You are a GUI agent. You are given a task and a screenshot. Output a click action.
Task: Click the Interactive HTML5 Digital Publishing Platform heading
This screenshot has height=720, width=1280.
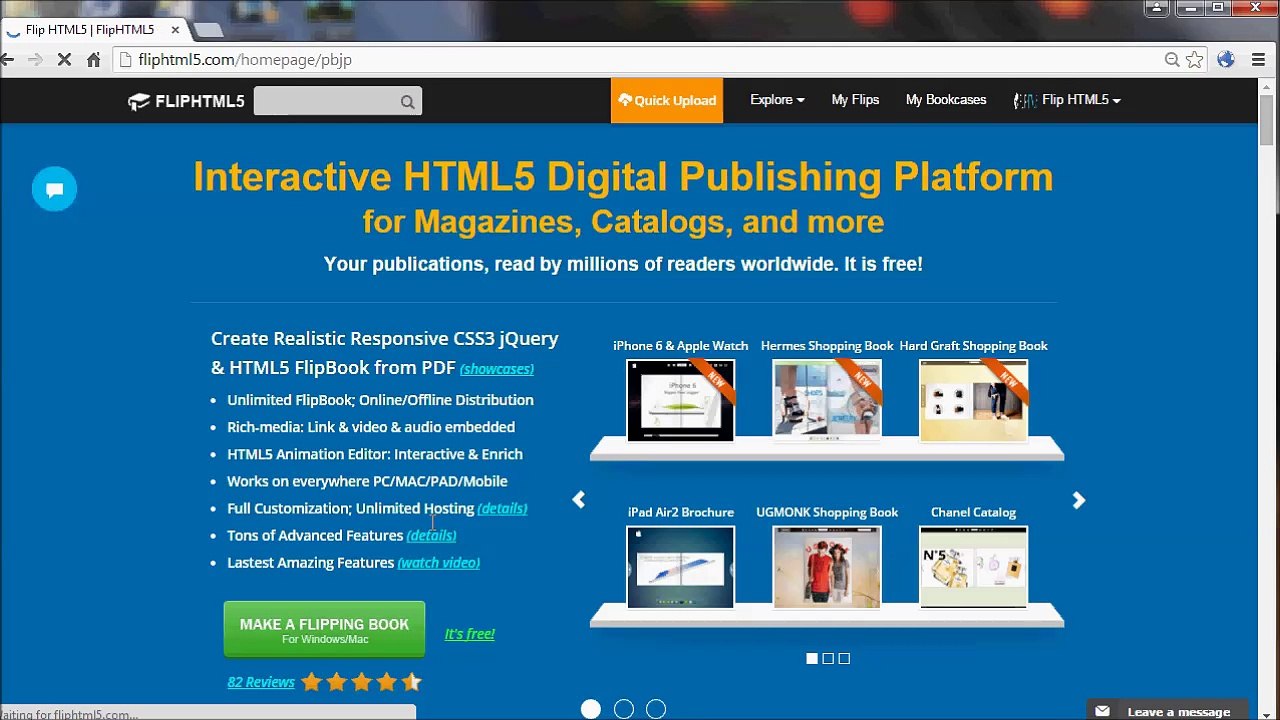click(x=623, y=177)
